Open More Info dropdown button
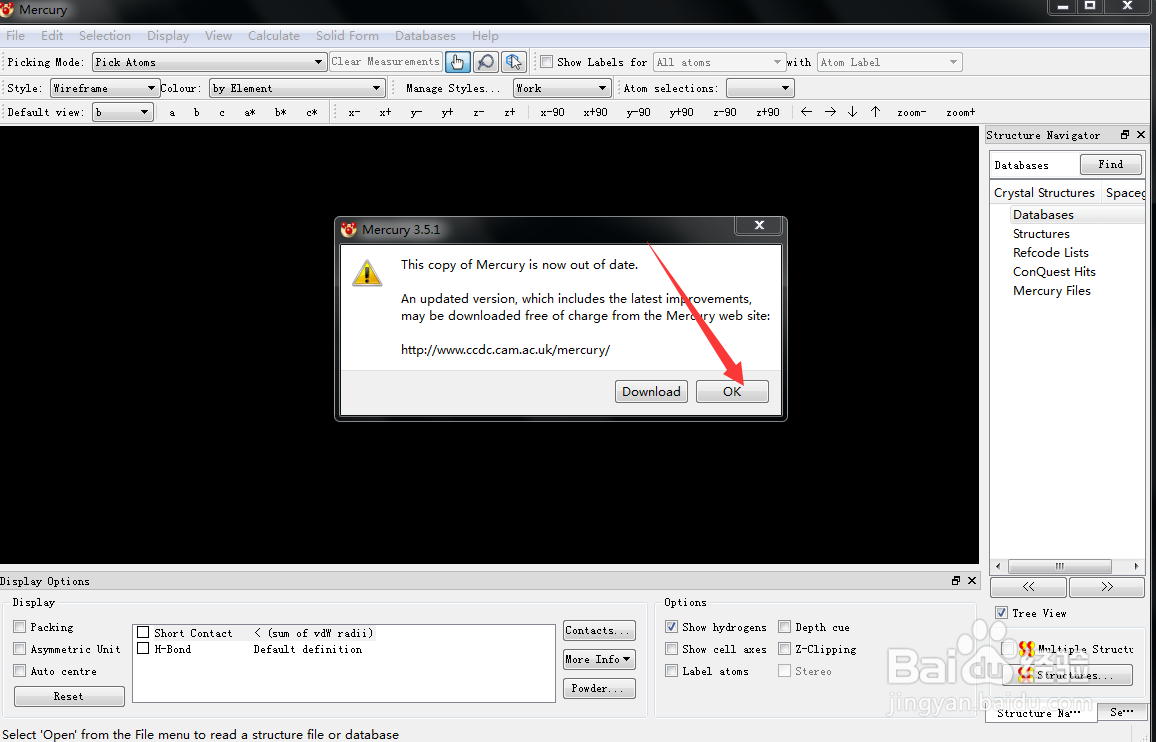Image resolution: width=1156 pixels, height=742 pixels. coord(599,659)
